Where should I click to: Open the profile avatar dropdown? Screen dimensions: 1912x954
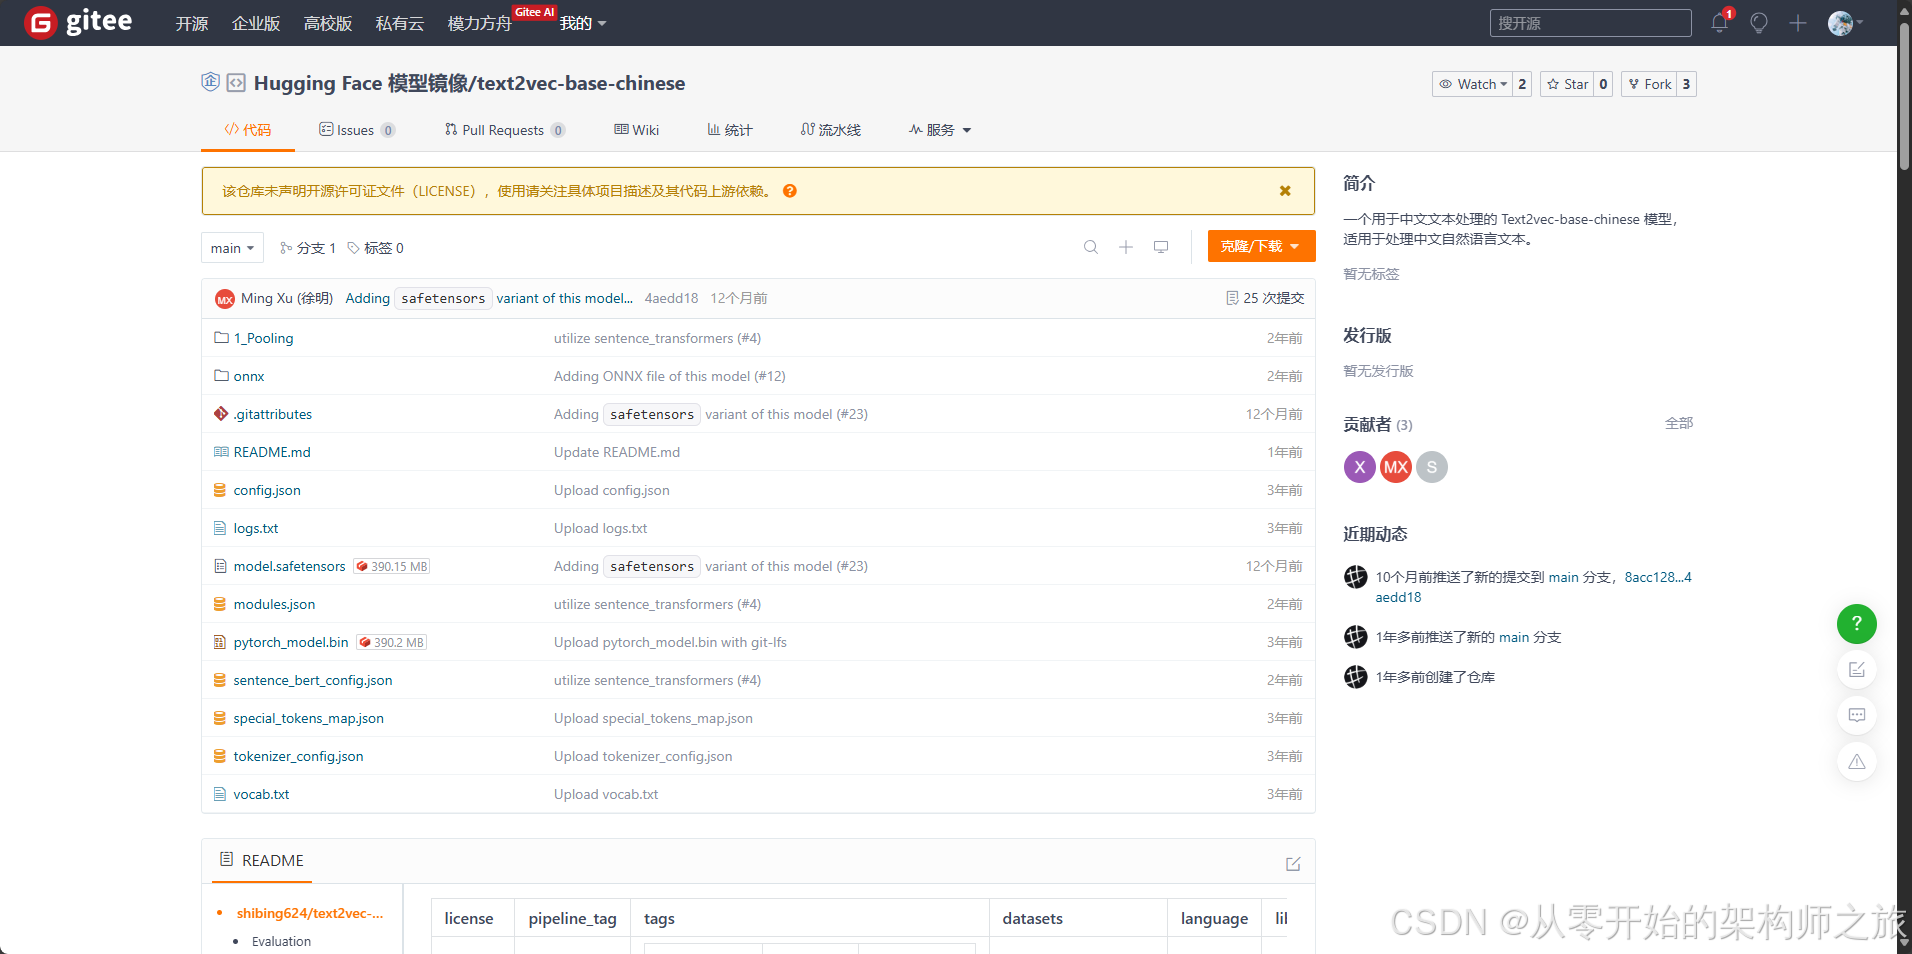tap(1841, 22)
